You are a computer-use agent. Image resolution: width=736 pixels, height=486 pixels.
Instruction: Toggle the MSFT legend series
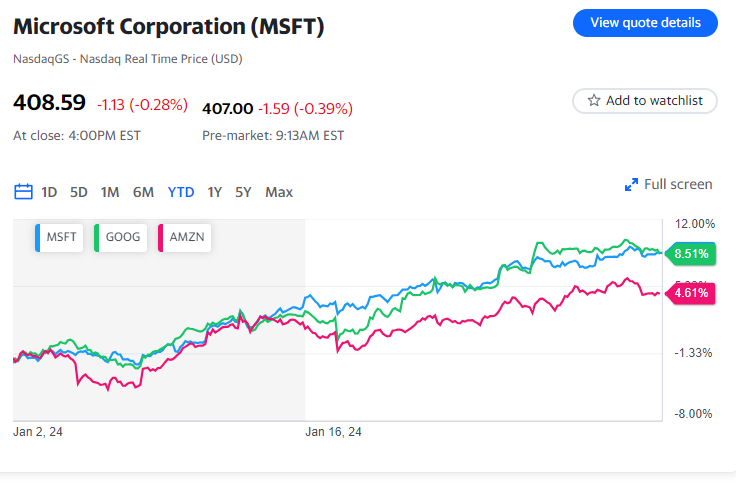[61, 238]
